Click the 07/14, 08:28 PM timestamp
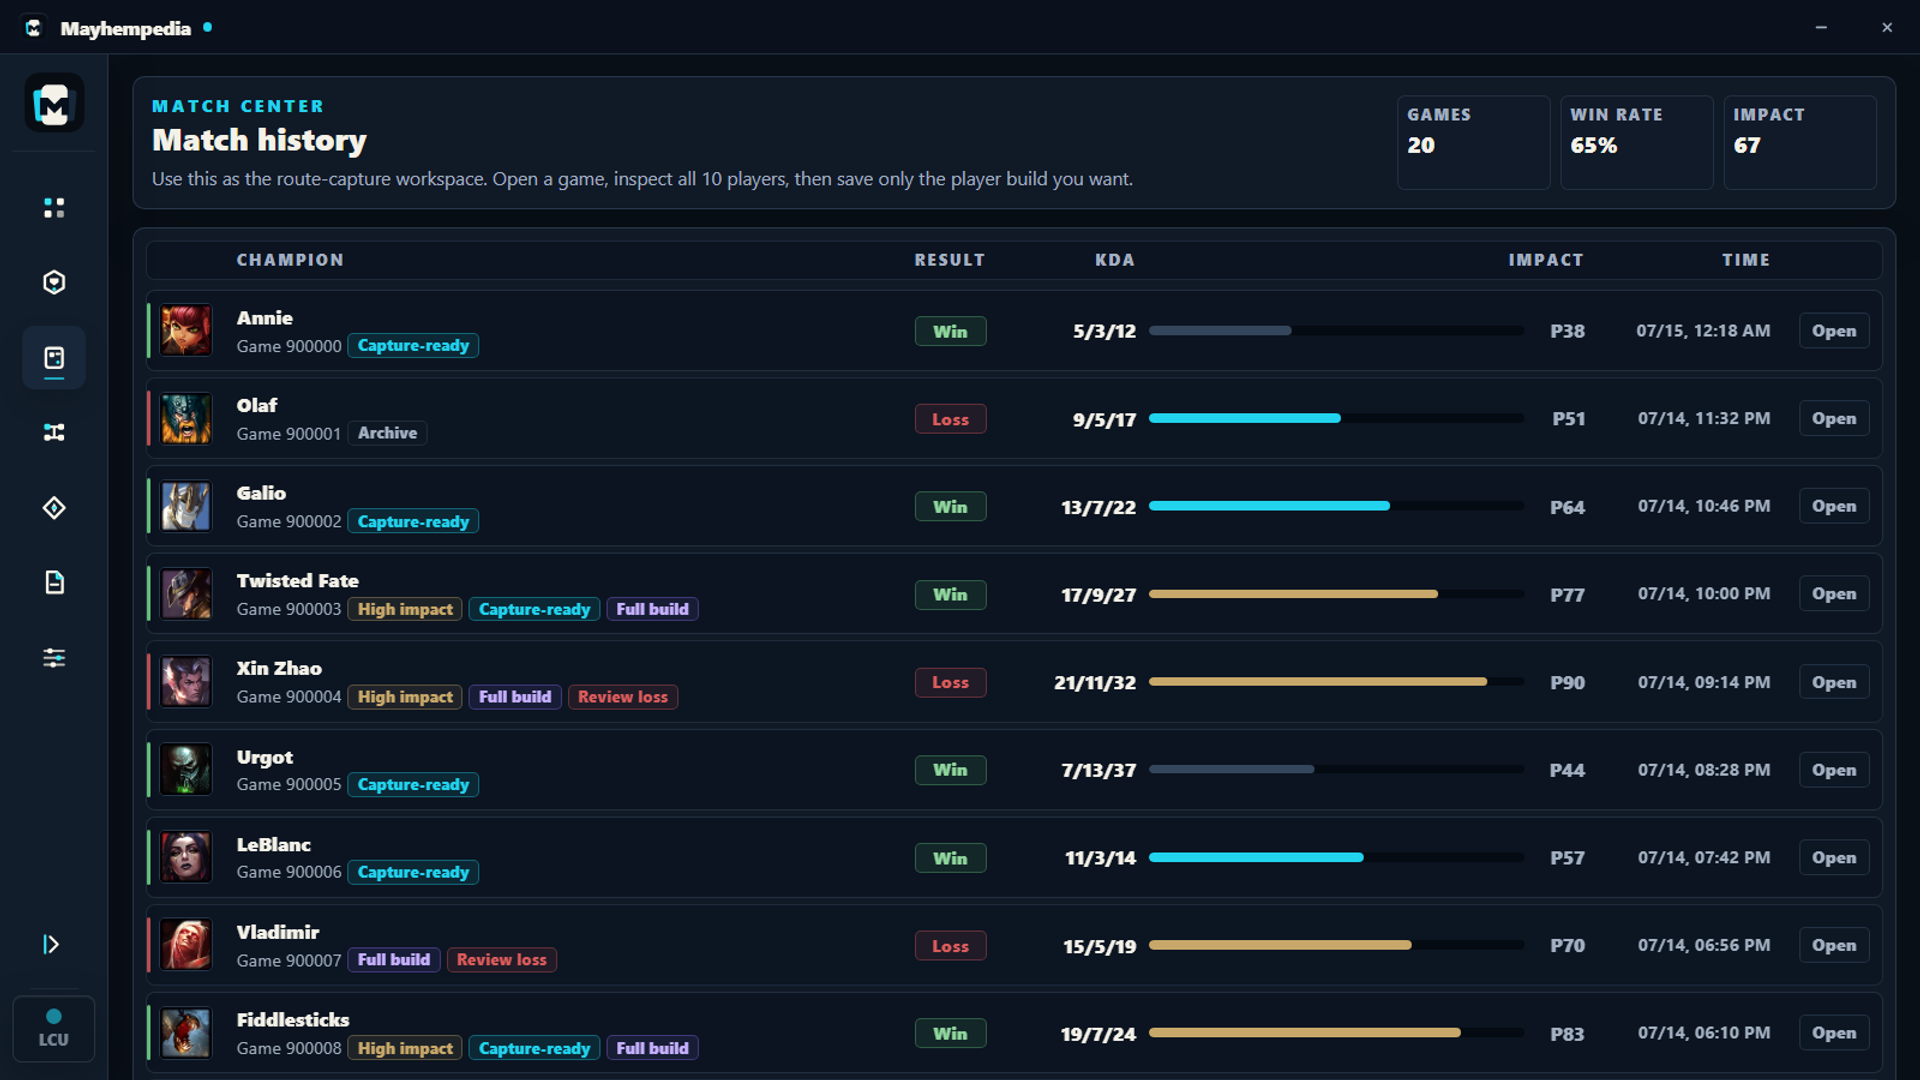Image resolution: width=1920 pixels, height=1080 pixels. coord(1704,770)
